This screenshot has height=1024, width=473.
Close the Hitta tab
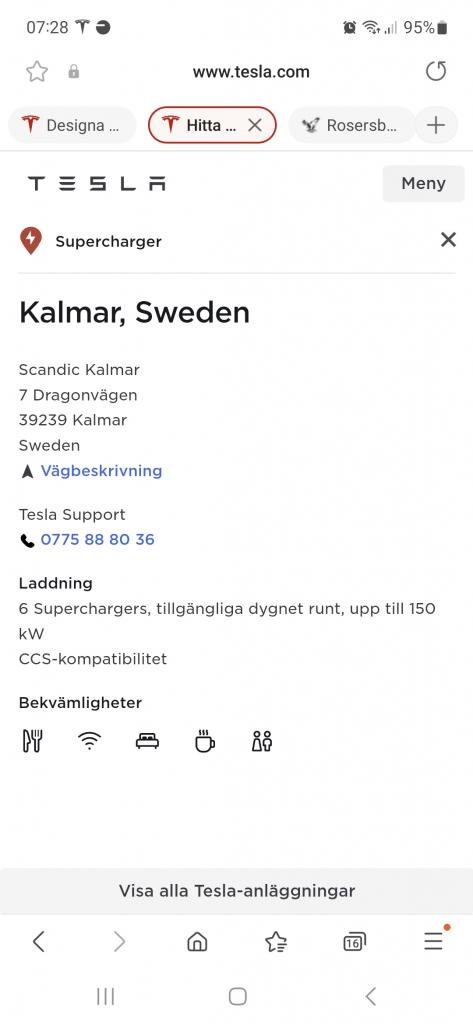click(255, 125)
